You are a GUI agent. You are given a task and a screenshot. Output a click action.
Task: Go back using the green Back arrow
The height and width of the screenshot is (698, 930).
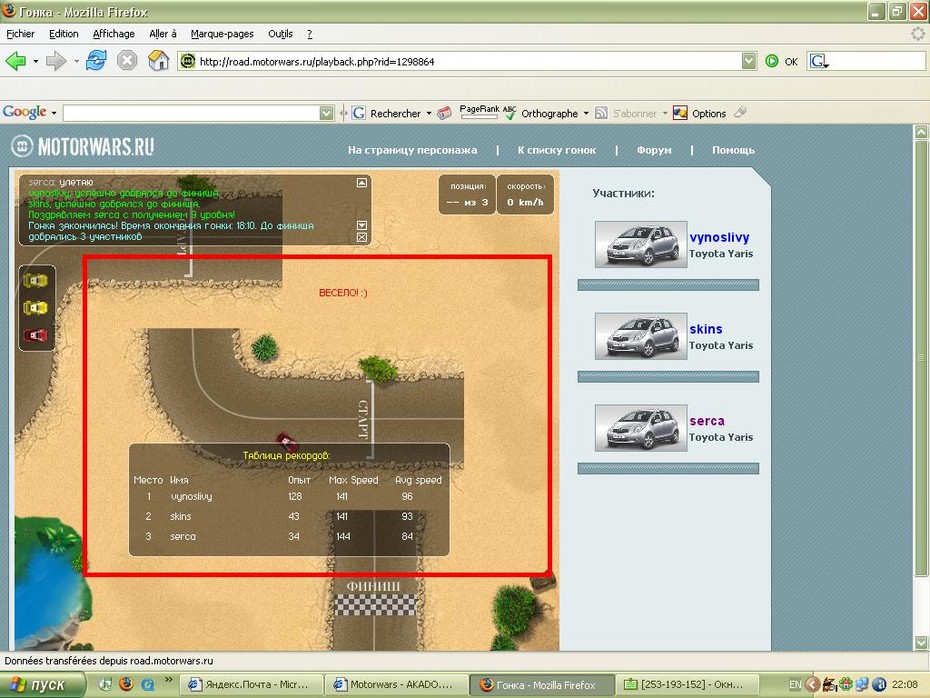point(15,60)
